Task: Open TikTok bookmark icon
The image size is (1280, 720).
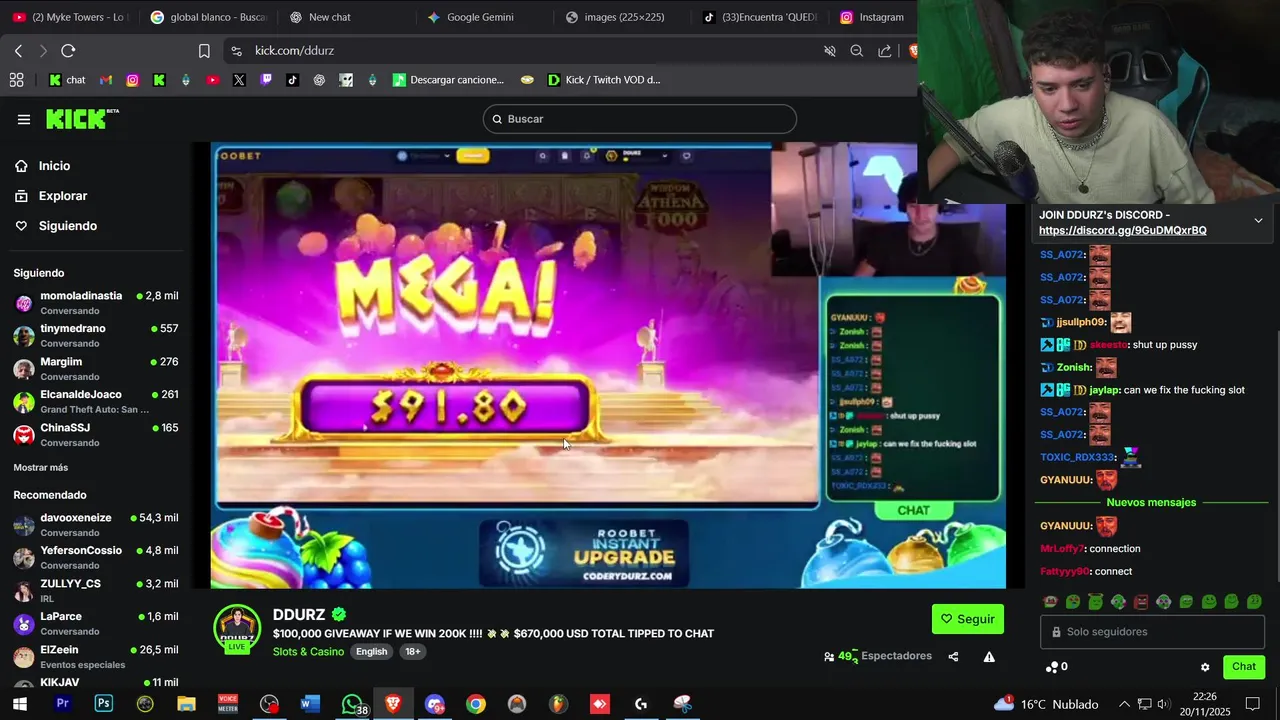Action: (x=292, y=80)
